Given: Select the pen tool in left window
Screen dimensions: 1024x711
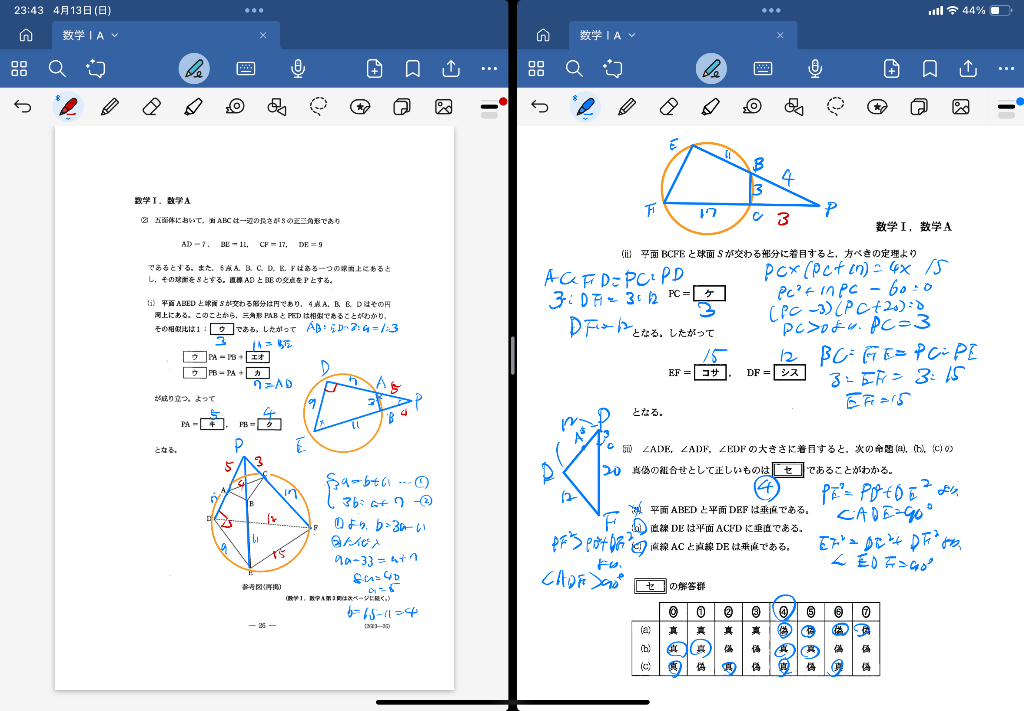Looking at the screenshot, I should click(67, 106).
